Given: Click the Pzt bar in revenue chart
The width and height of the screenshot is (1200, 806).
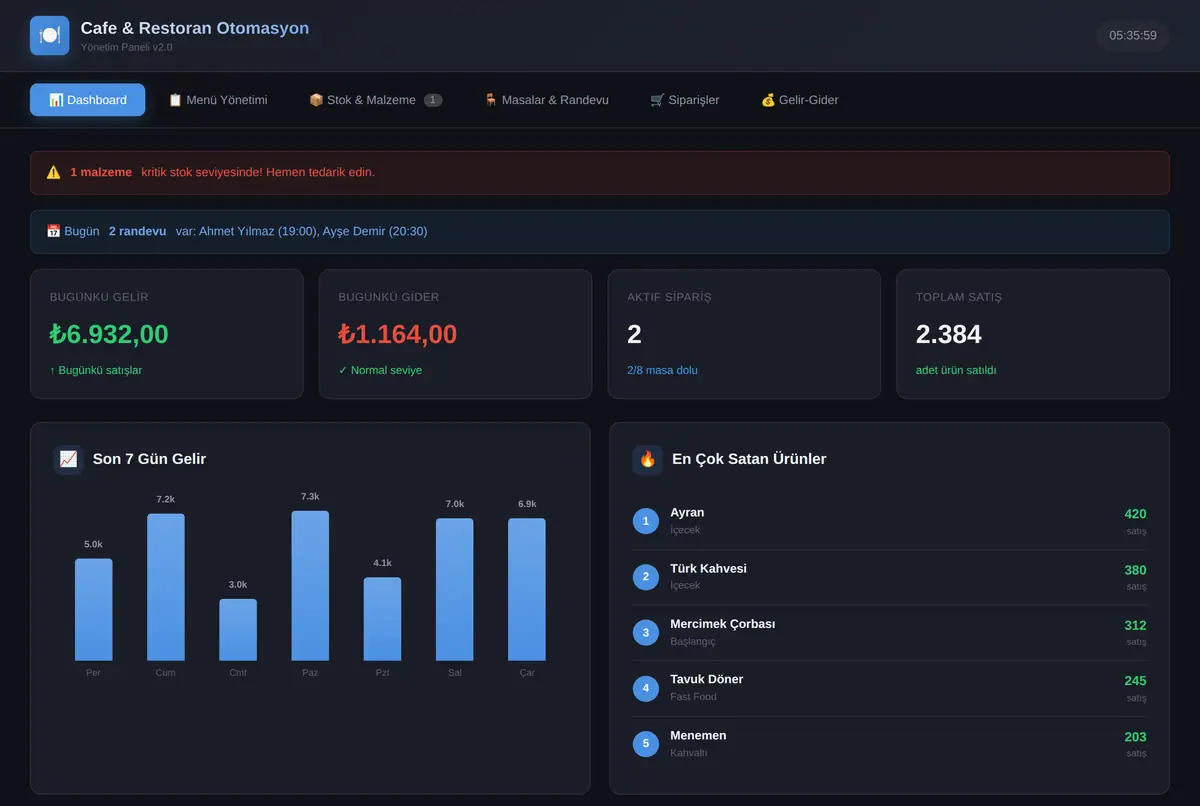Looking at the screenshot, I should pos(382,619).
